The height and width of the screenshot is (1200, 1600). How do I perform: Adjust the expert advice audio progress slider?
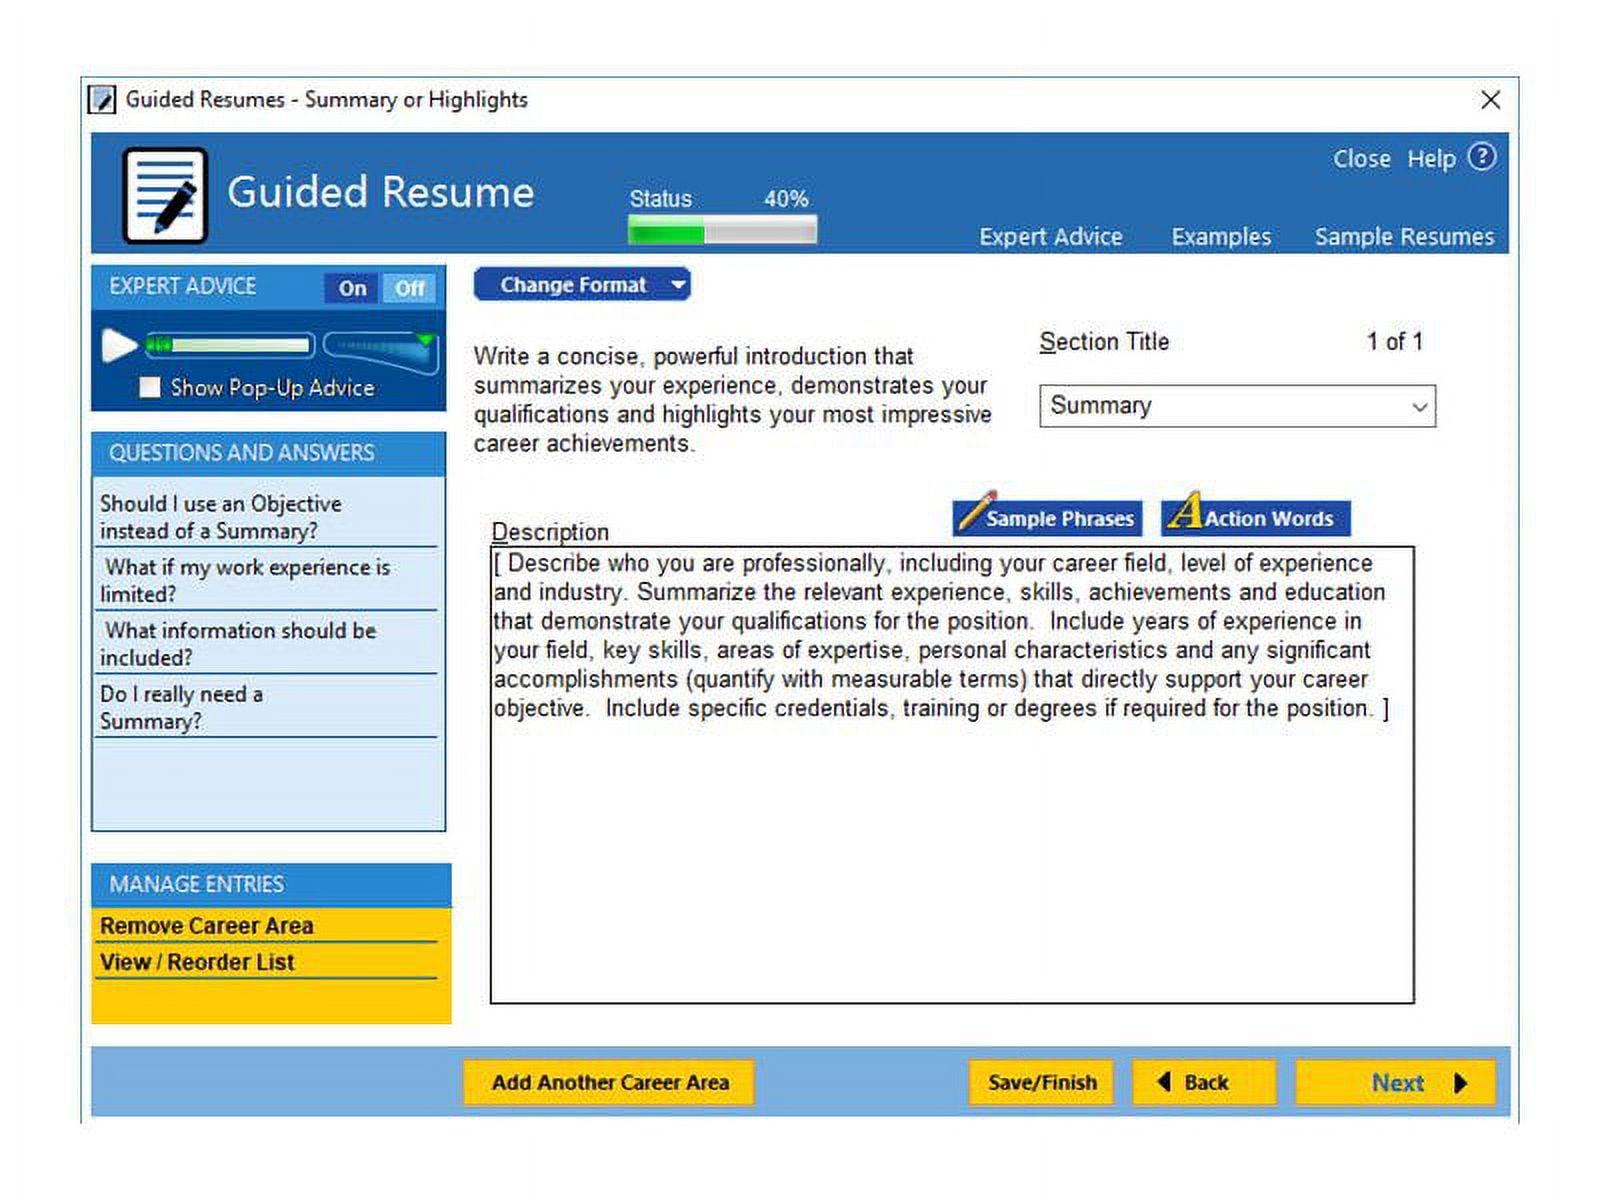click(x=230, y=346)
